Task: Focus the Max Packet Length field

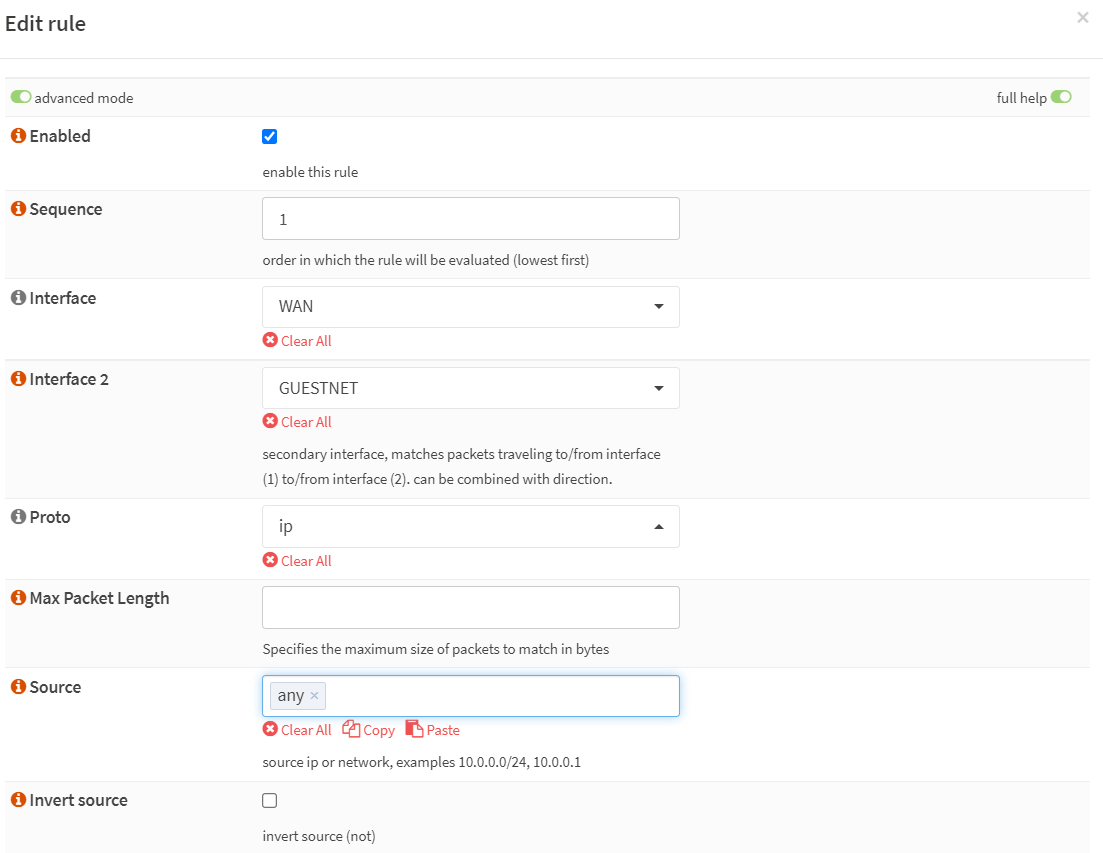Action: pos(470,607)
